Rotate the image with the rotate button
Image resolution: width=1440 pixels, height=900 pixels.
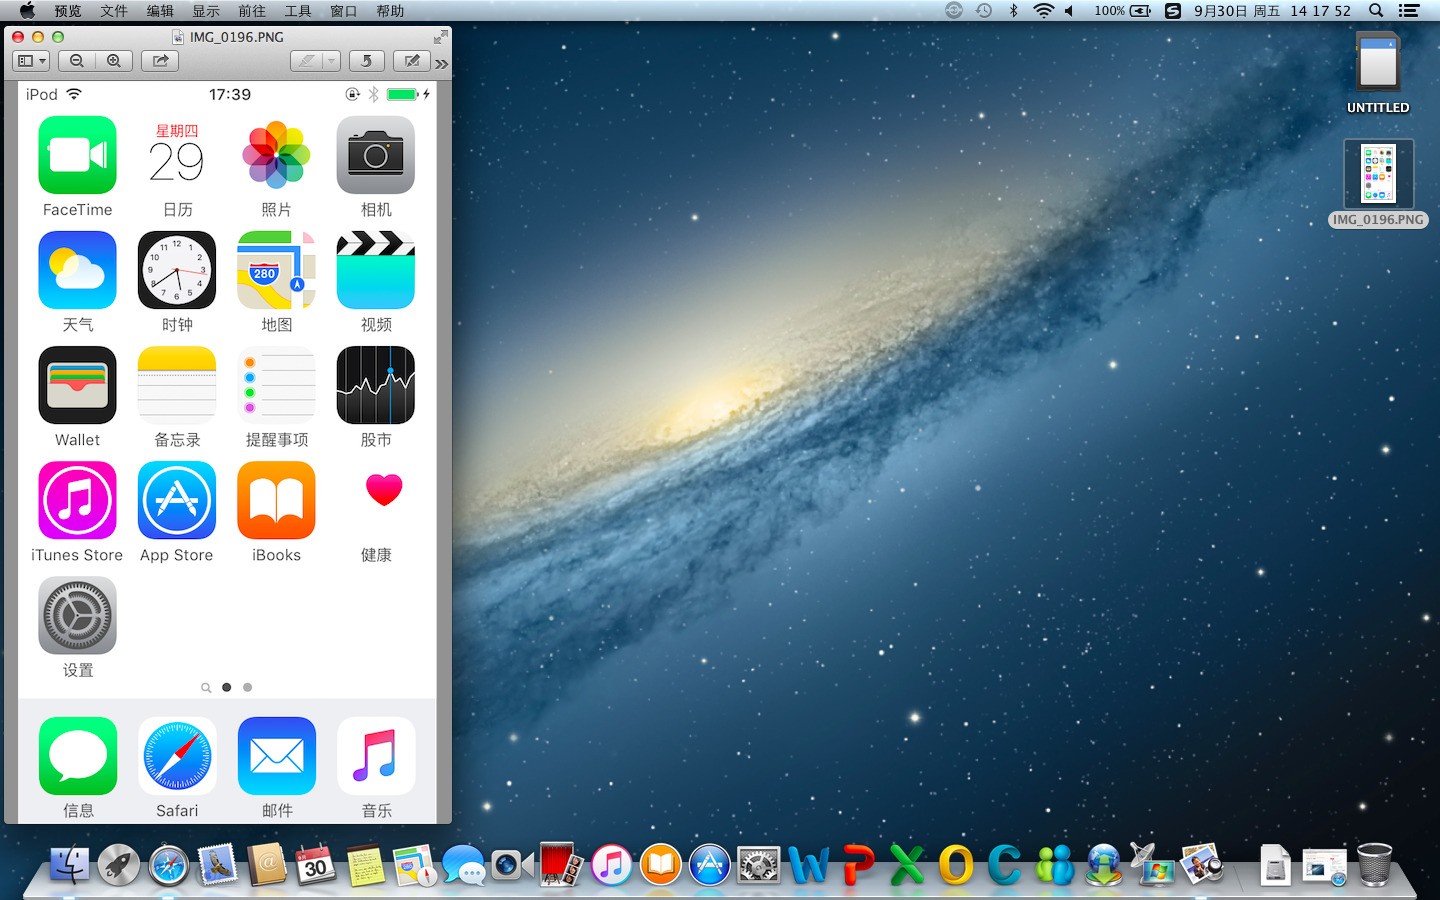(x=366, y=61)
